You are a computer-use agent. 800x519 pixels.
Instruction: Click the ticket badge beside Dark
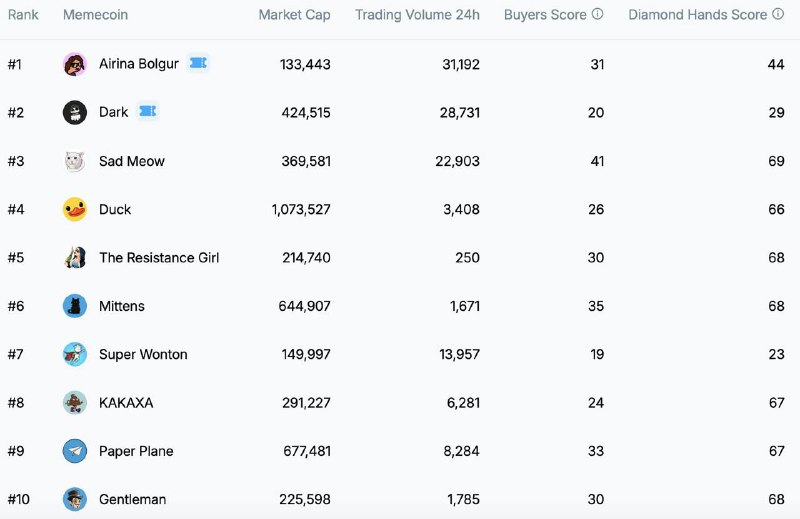pos(147,111)
